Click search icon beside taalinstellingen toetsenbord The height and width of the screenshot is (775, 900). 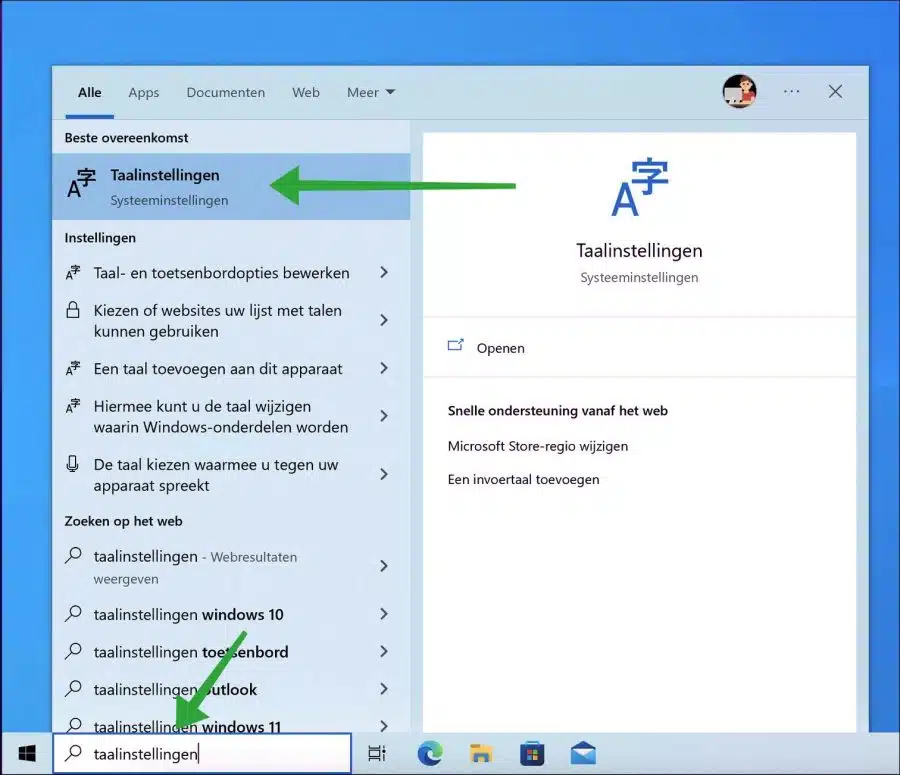coord(73,650)
